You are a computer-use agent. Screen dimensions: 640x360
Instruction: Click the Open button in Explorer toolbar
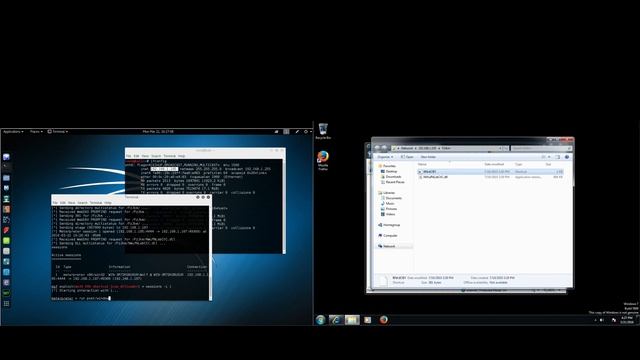point(407,157)
